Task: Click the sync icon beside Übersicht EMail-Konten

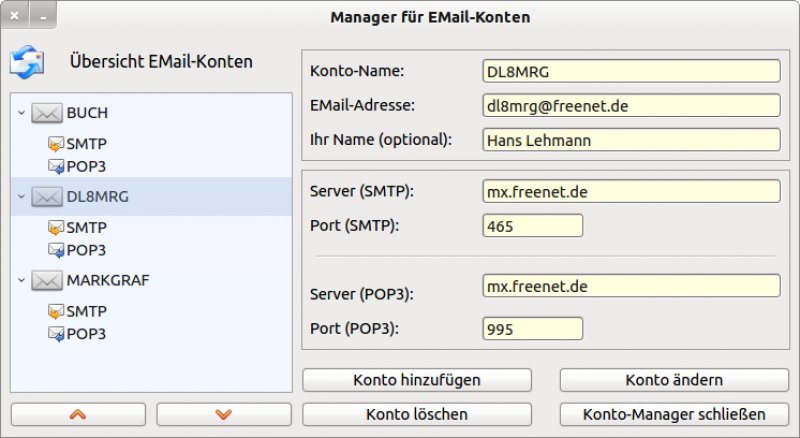Action: (x=27, y=62)
